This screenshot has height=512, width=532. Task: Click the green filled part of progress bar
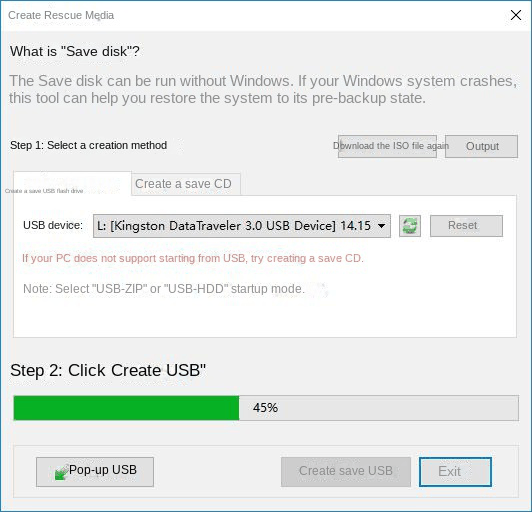(126, 408)
